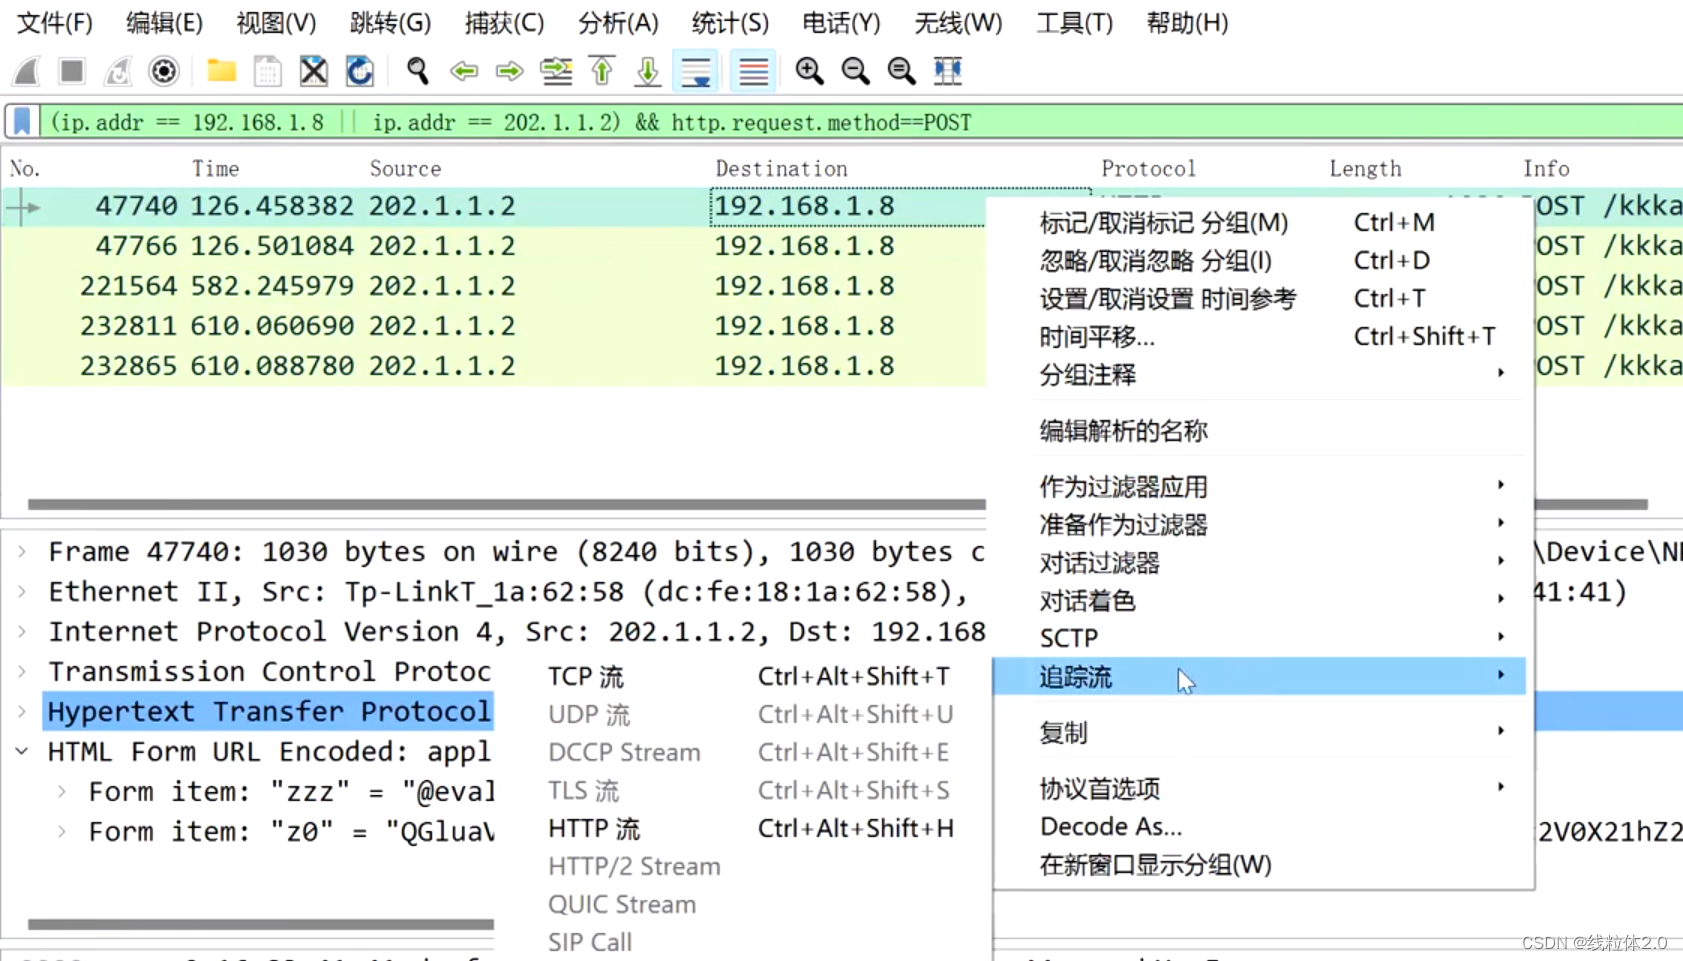The image size is (1683, 961).
Task: Follow HTTP 流 stream
Action: [x=750, y=829]
